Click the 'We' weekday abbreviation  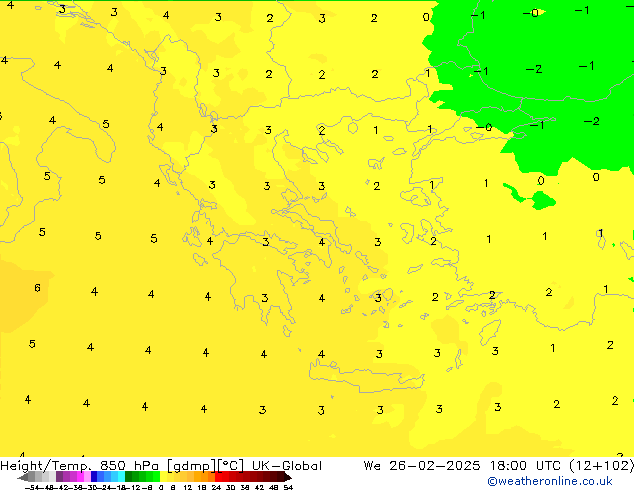point(372,466)
